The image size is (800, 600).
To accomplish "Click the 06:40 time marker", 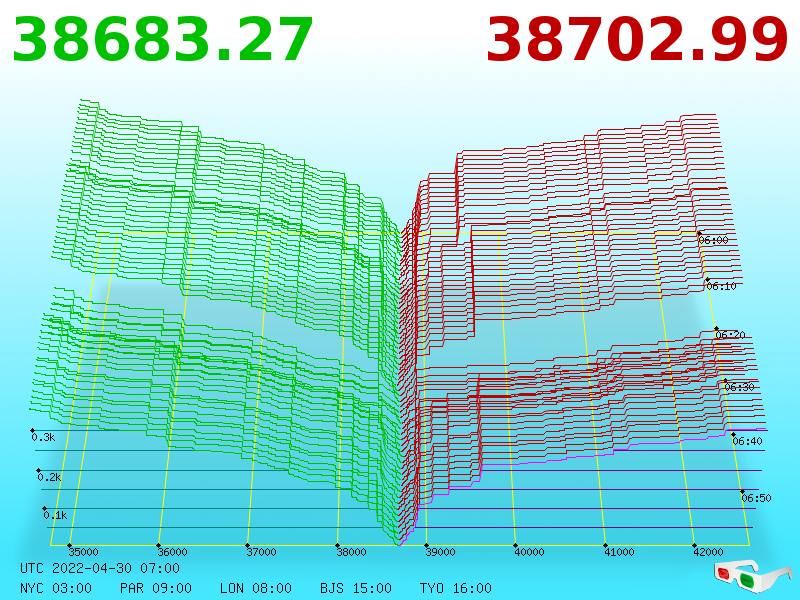I will click(747, 441).
